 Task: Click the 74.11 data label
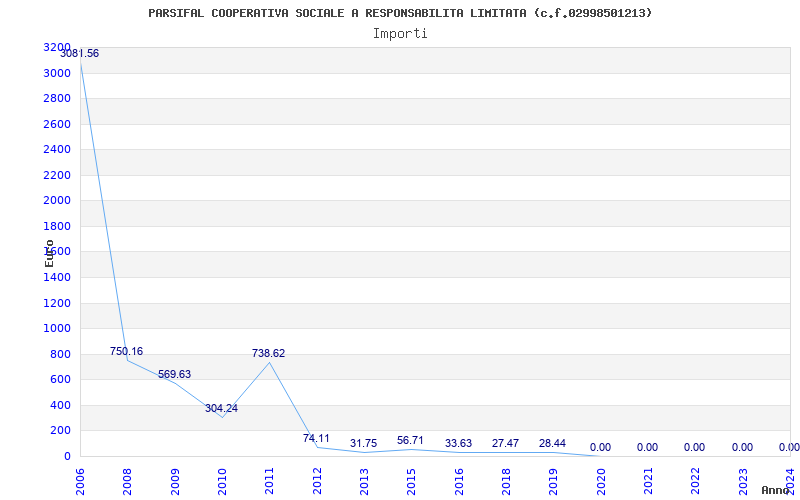click(x=316, y=438)
